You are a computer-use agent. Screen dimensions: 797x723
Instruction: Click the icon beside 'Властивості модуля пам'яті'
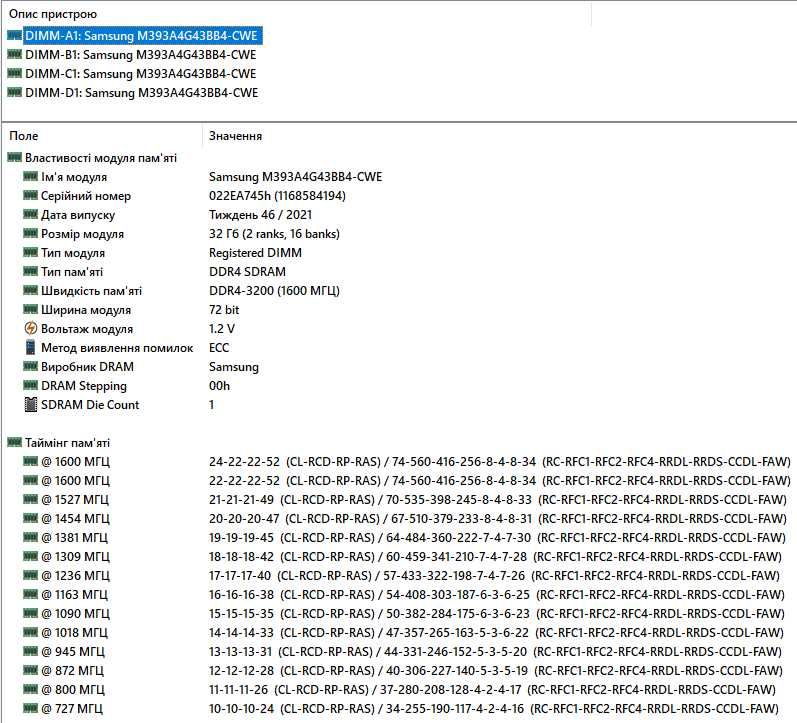[x=15, y=157]
